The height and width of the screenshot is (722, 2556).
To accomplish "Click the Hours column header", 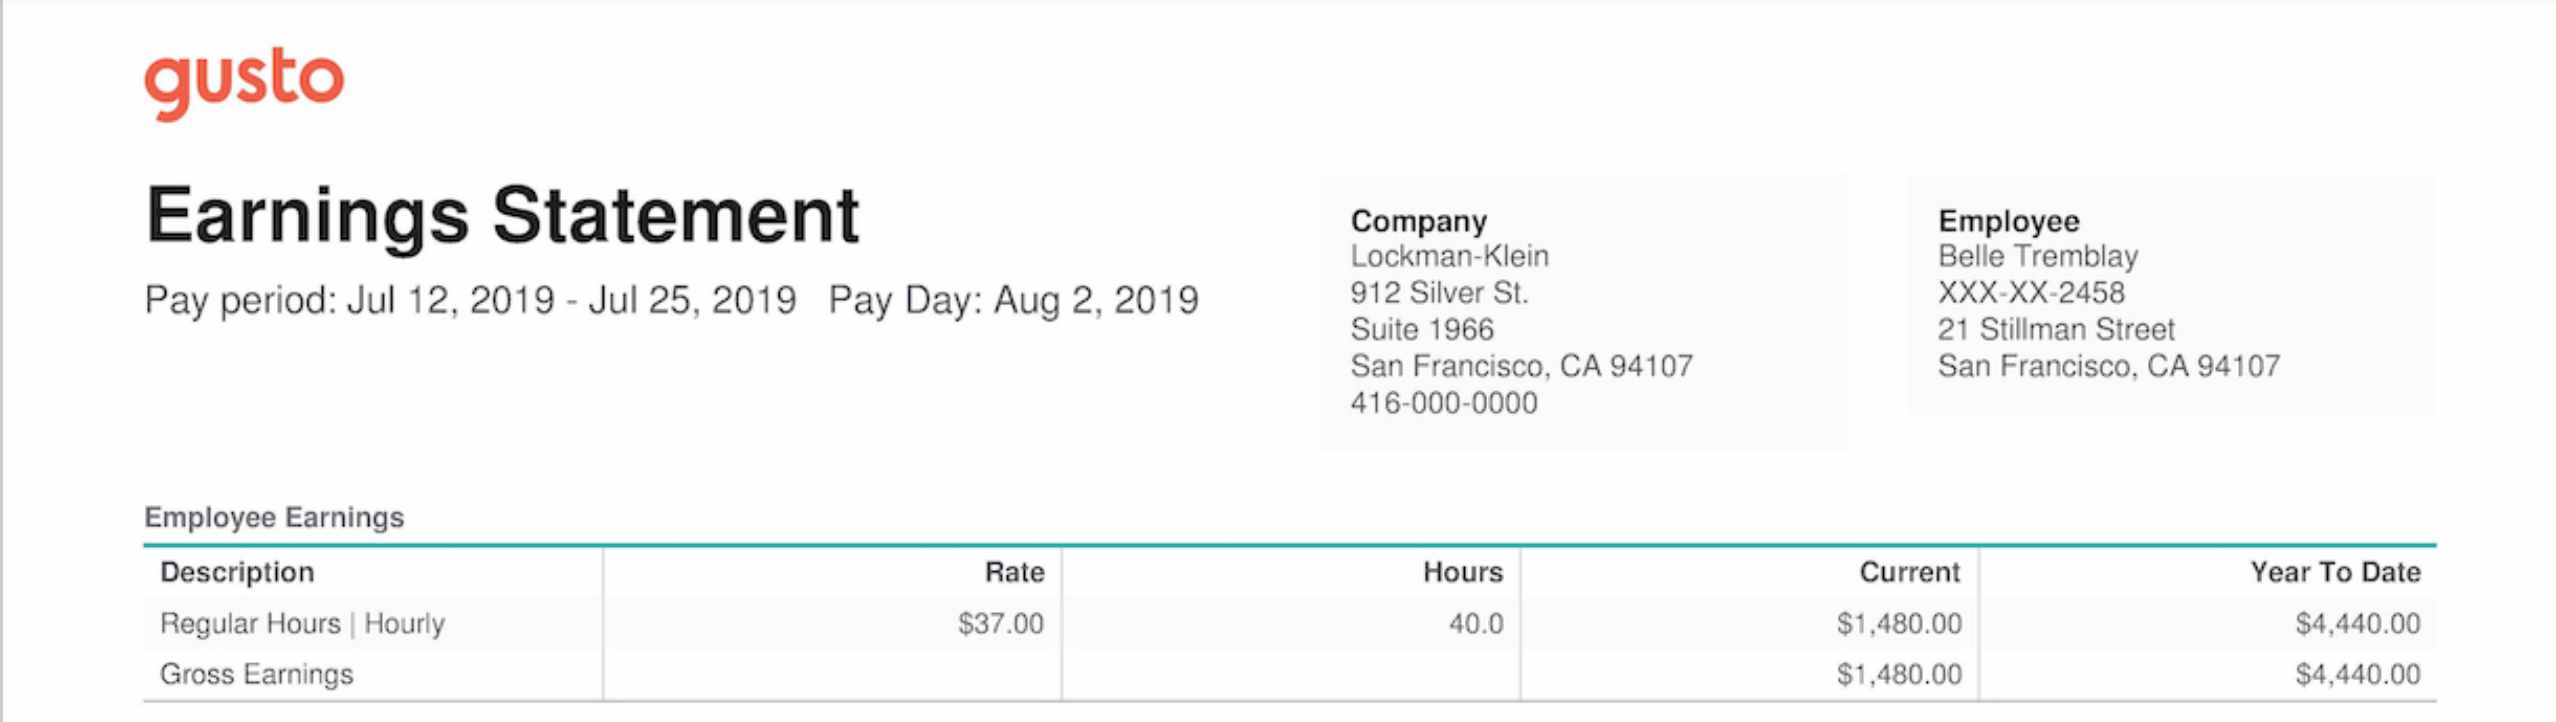I will [x=1463, y=572].
